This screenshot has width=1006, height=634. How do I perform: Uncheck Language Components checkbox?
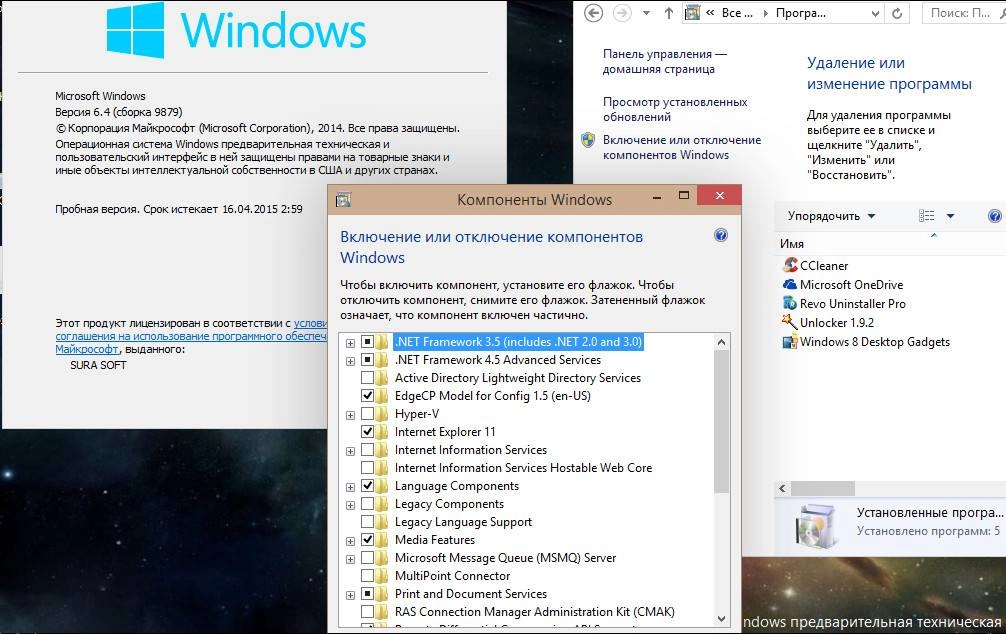(368, 486)
